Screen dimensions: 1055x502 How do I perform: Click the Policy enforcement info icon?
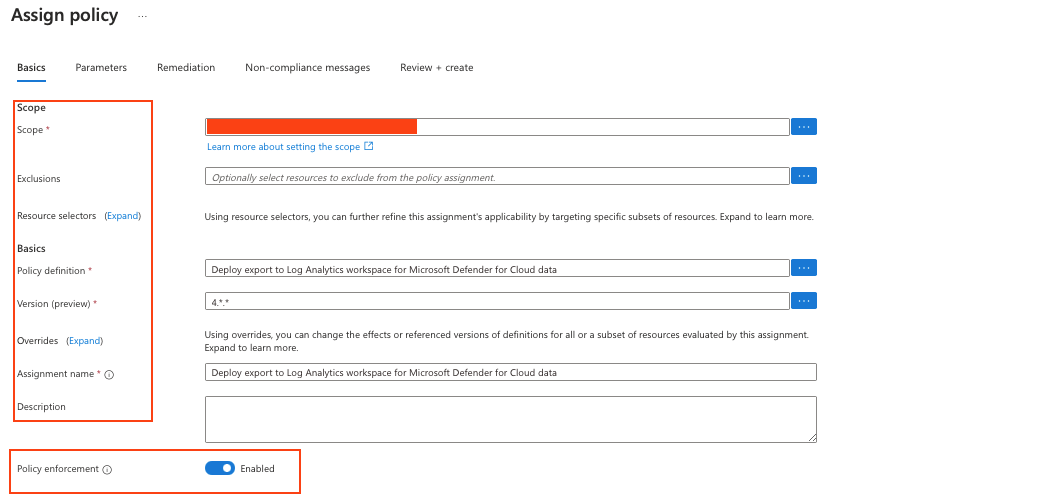[x=107, y=470]
